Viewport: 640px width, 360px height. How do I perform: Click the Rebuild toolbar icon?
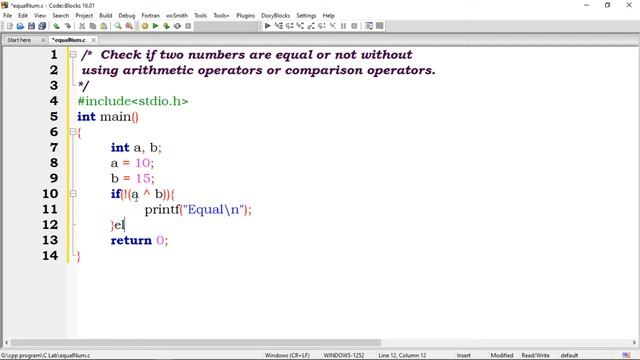pos(177,26)
